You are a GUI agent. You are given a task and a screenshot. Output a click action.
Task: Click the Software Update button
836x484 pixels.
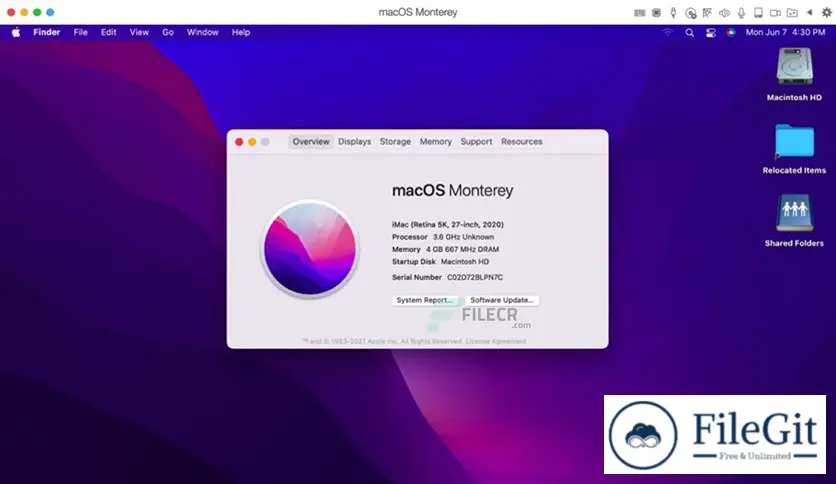tap(503, 300)
